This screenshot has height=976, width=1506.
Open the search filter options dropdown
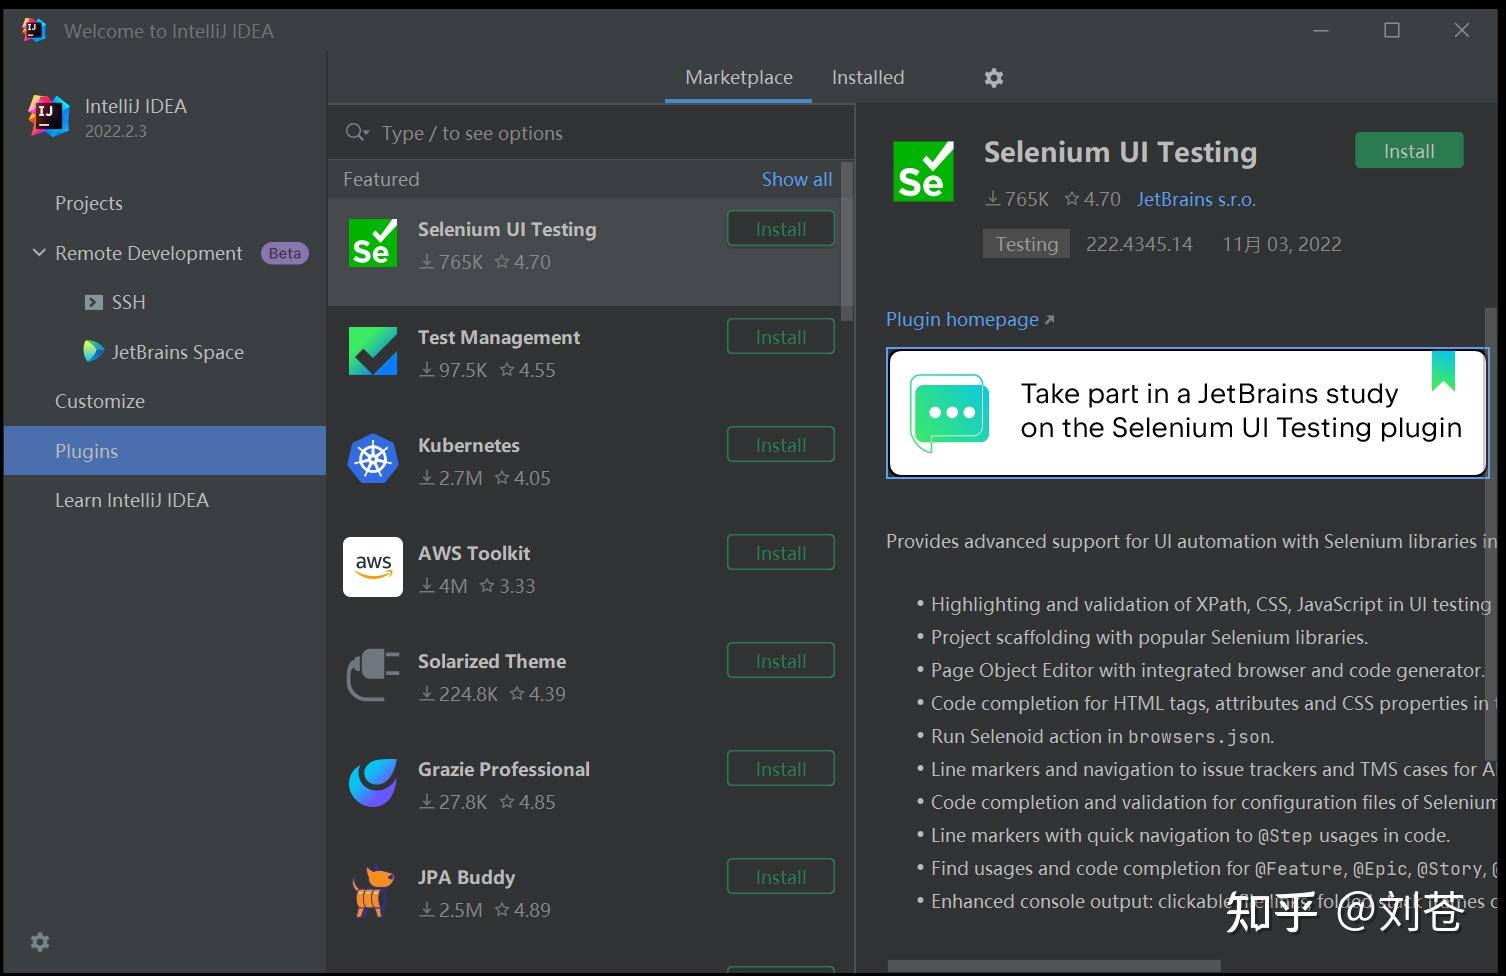tap(357, 132)
